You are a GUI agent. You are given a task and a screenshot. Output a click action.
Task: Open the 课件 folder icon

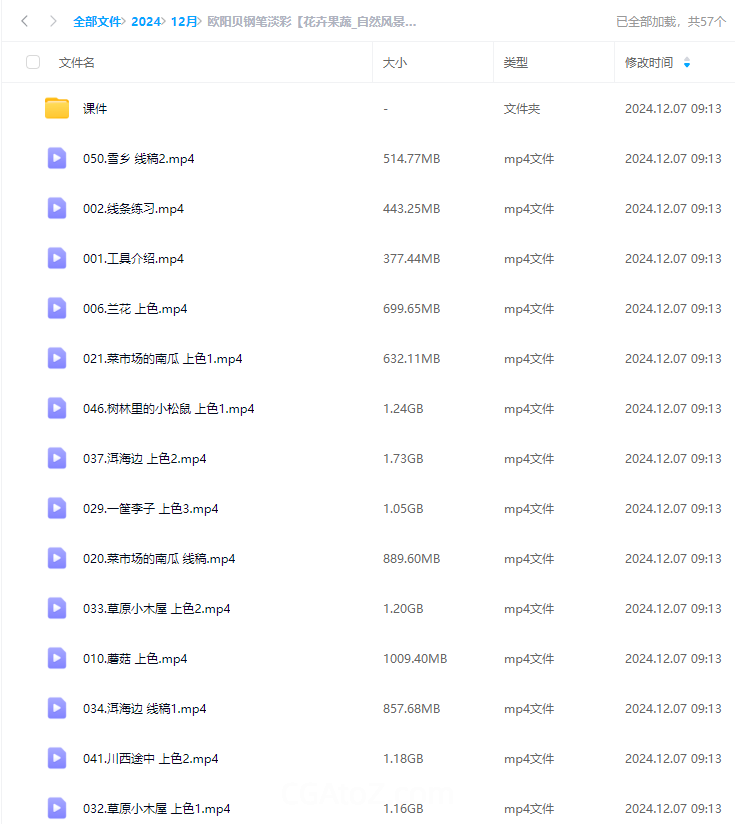[57, 108]
